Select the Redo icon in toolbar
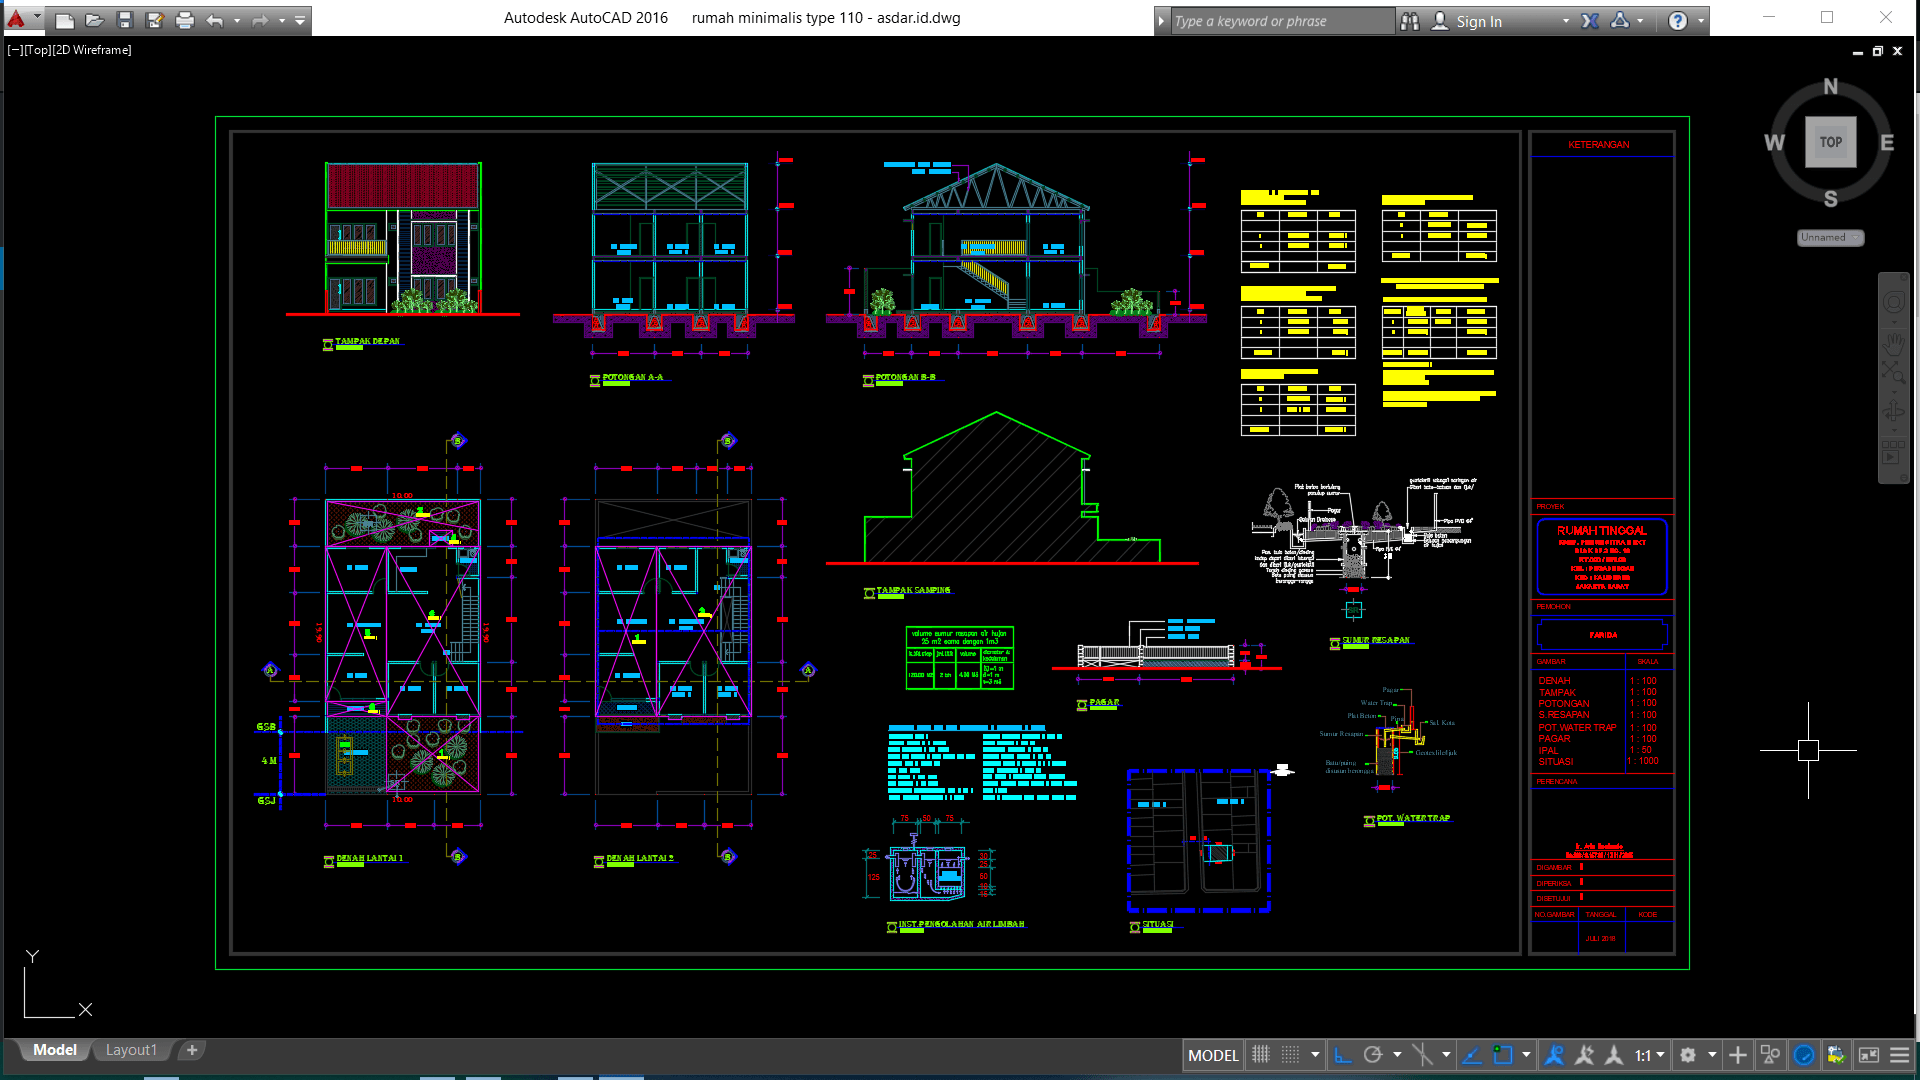 [258, 20]
